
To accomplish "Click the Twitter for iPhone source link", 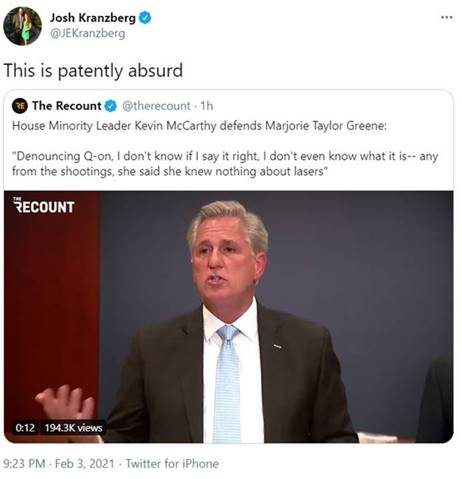I will [x=172, y=464].
